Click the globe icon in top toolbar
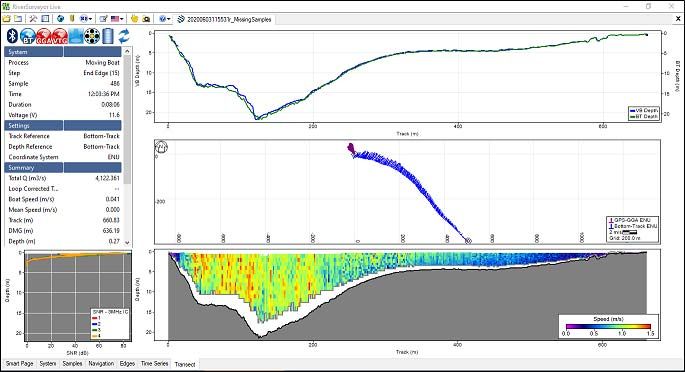685x372 pixels. tap(60, 19)
